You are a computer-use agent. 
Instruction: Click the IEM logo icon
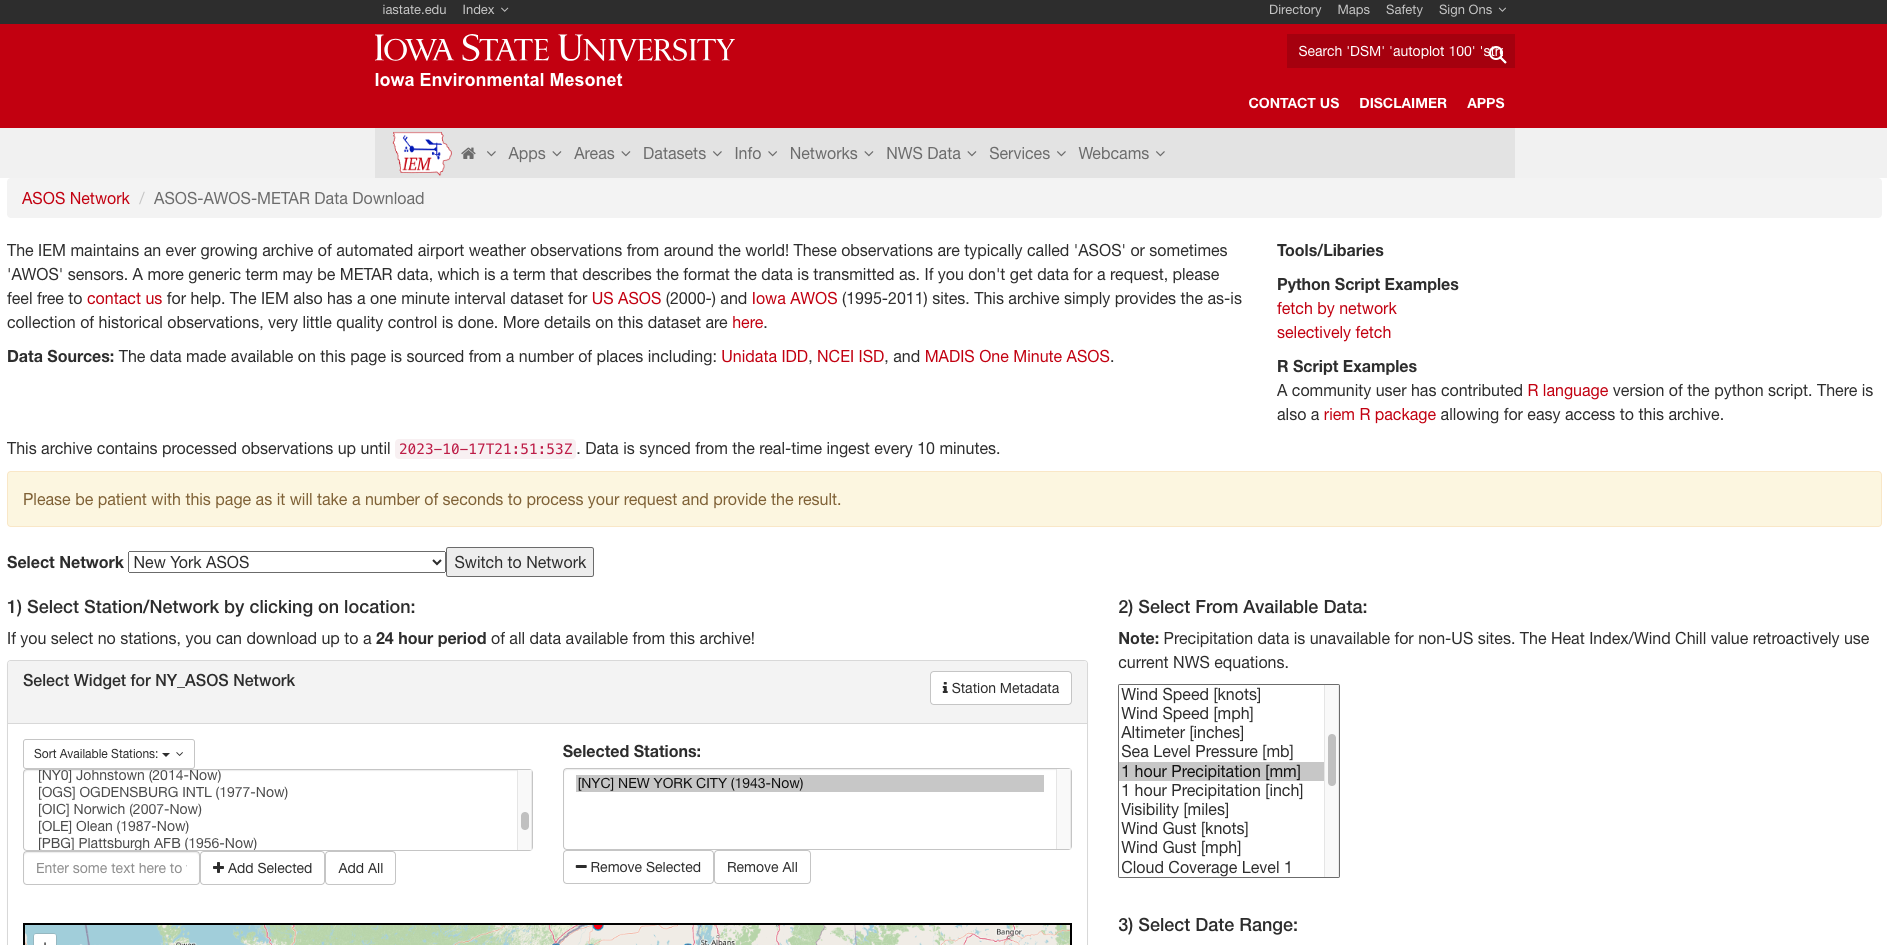(x=421, y=153)
